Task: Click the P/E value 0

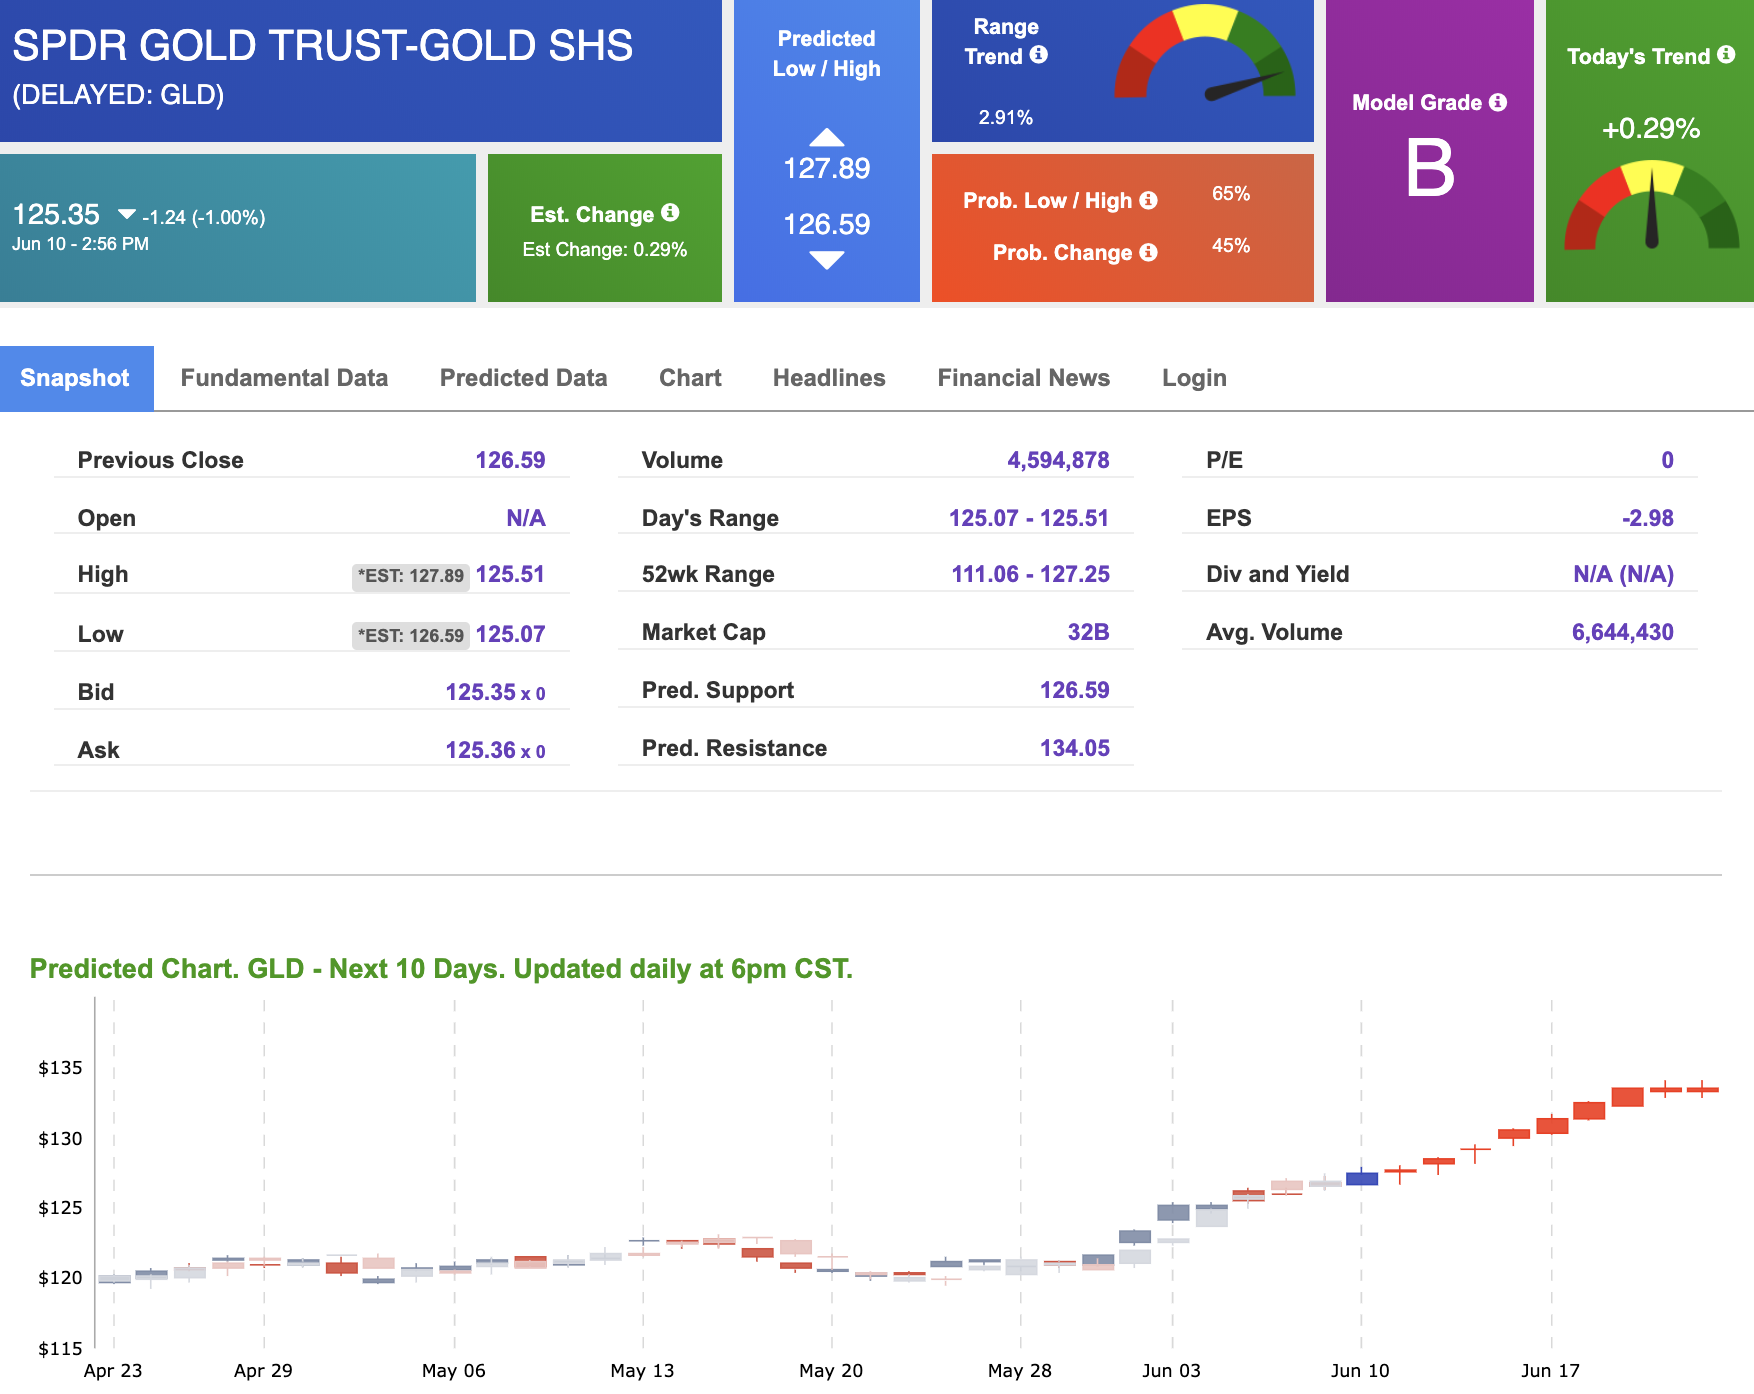Action: (x=1667, y=460)
